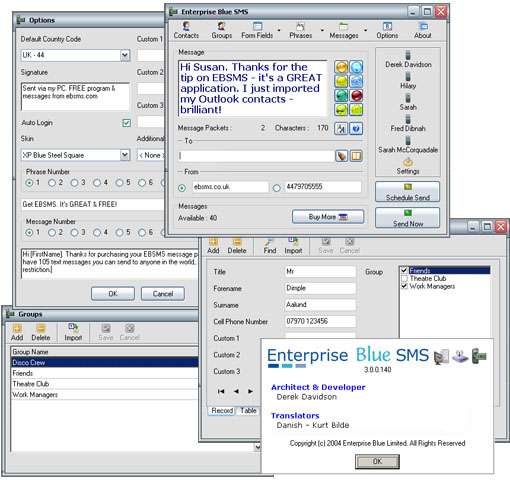This screenshot has width=510, height=480.
Task: Open the About toolbar button
Action: (x=423, y=30)
